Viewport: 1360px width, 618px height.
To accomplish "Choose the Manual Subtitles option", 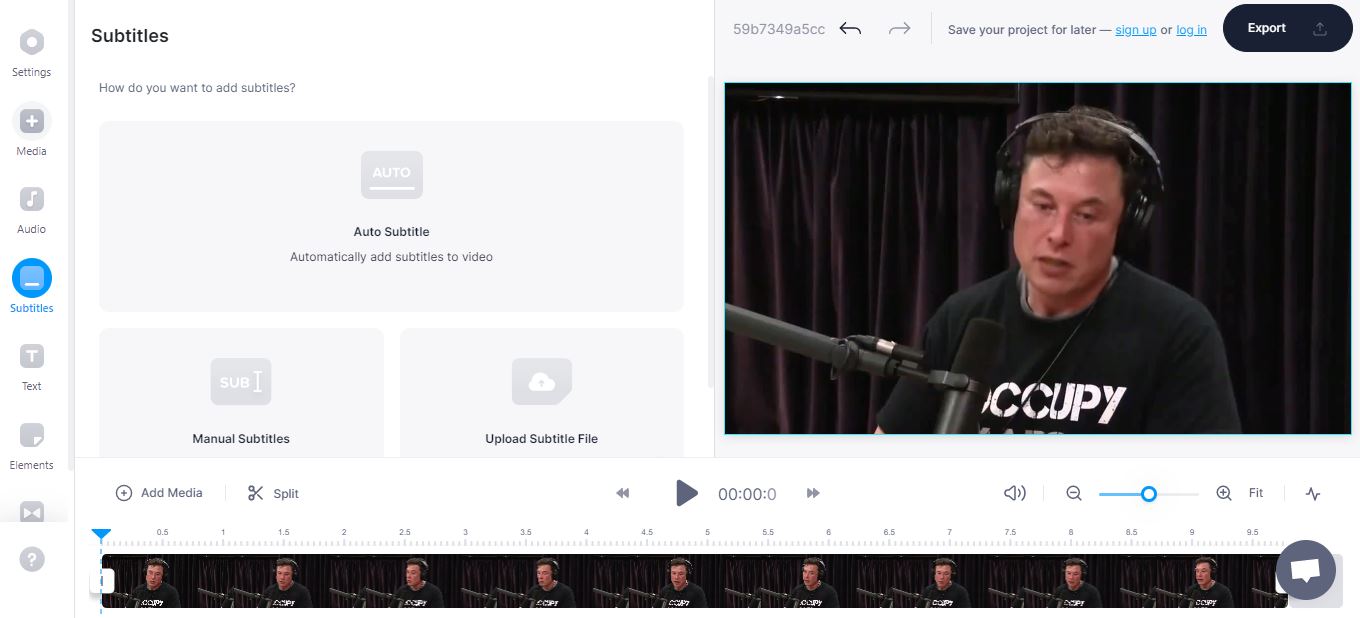I will tap(241, 393).
